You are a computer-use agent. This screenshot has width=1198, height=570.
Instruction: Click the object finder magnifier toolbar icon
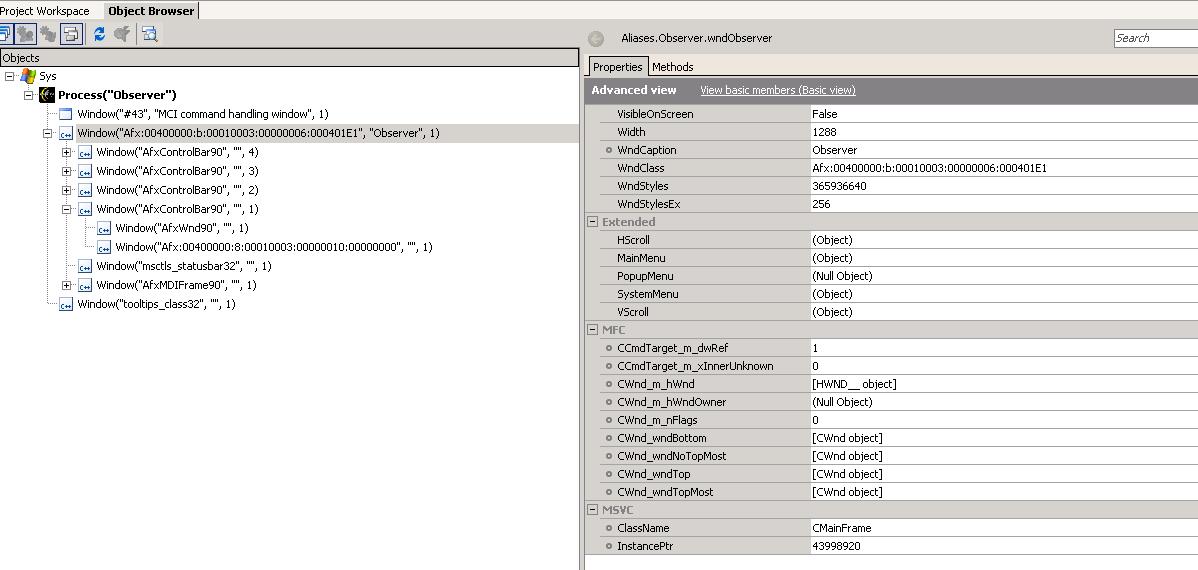[x=149, y=34]
